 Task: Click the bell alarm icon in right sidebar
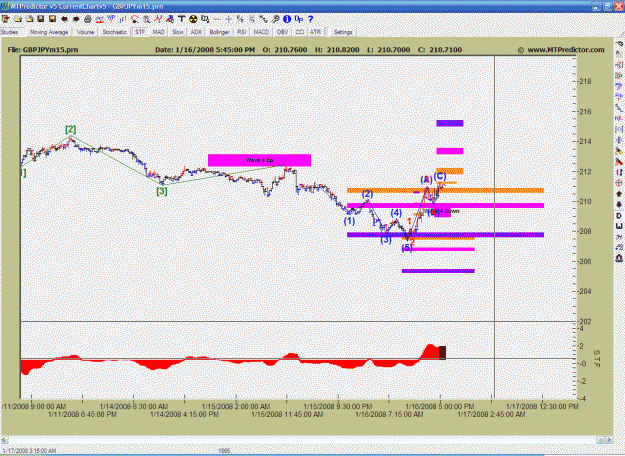pos(619,259)
